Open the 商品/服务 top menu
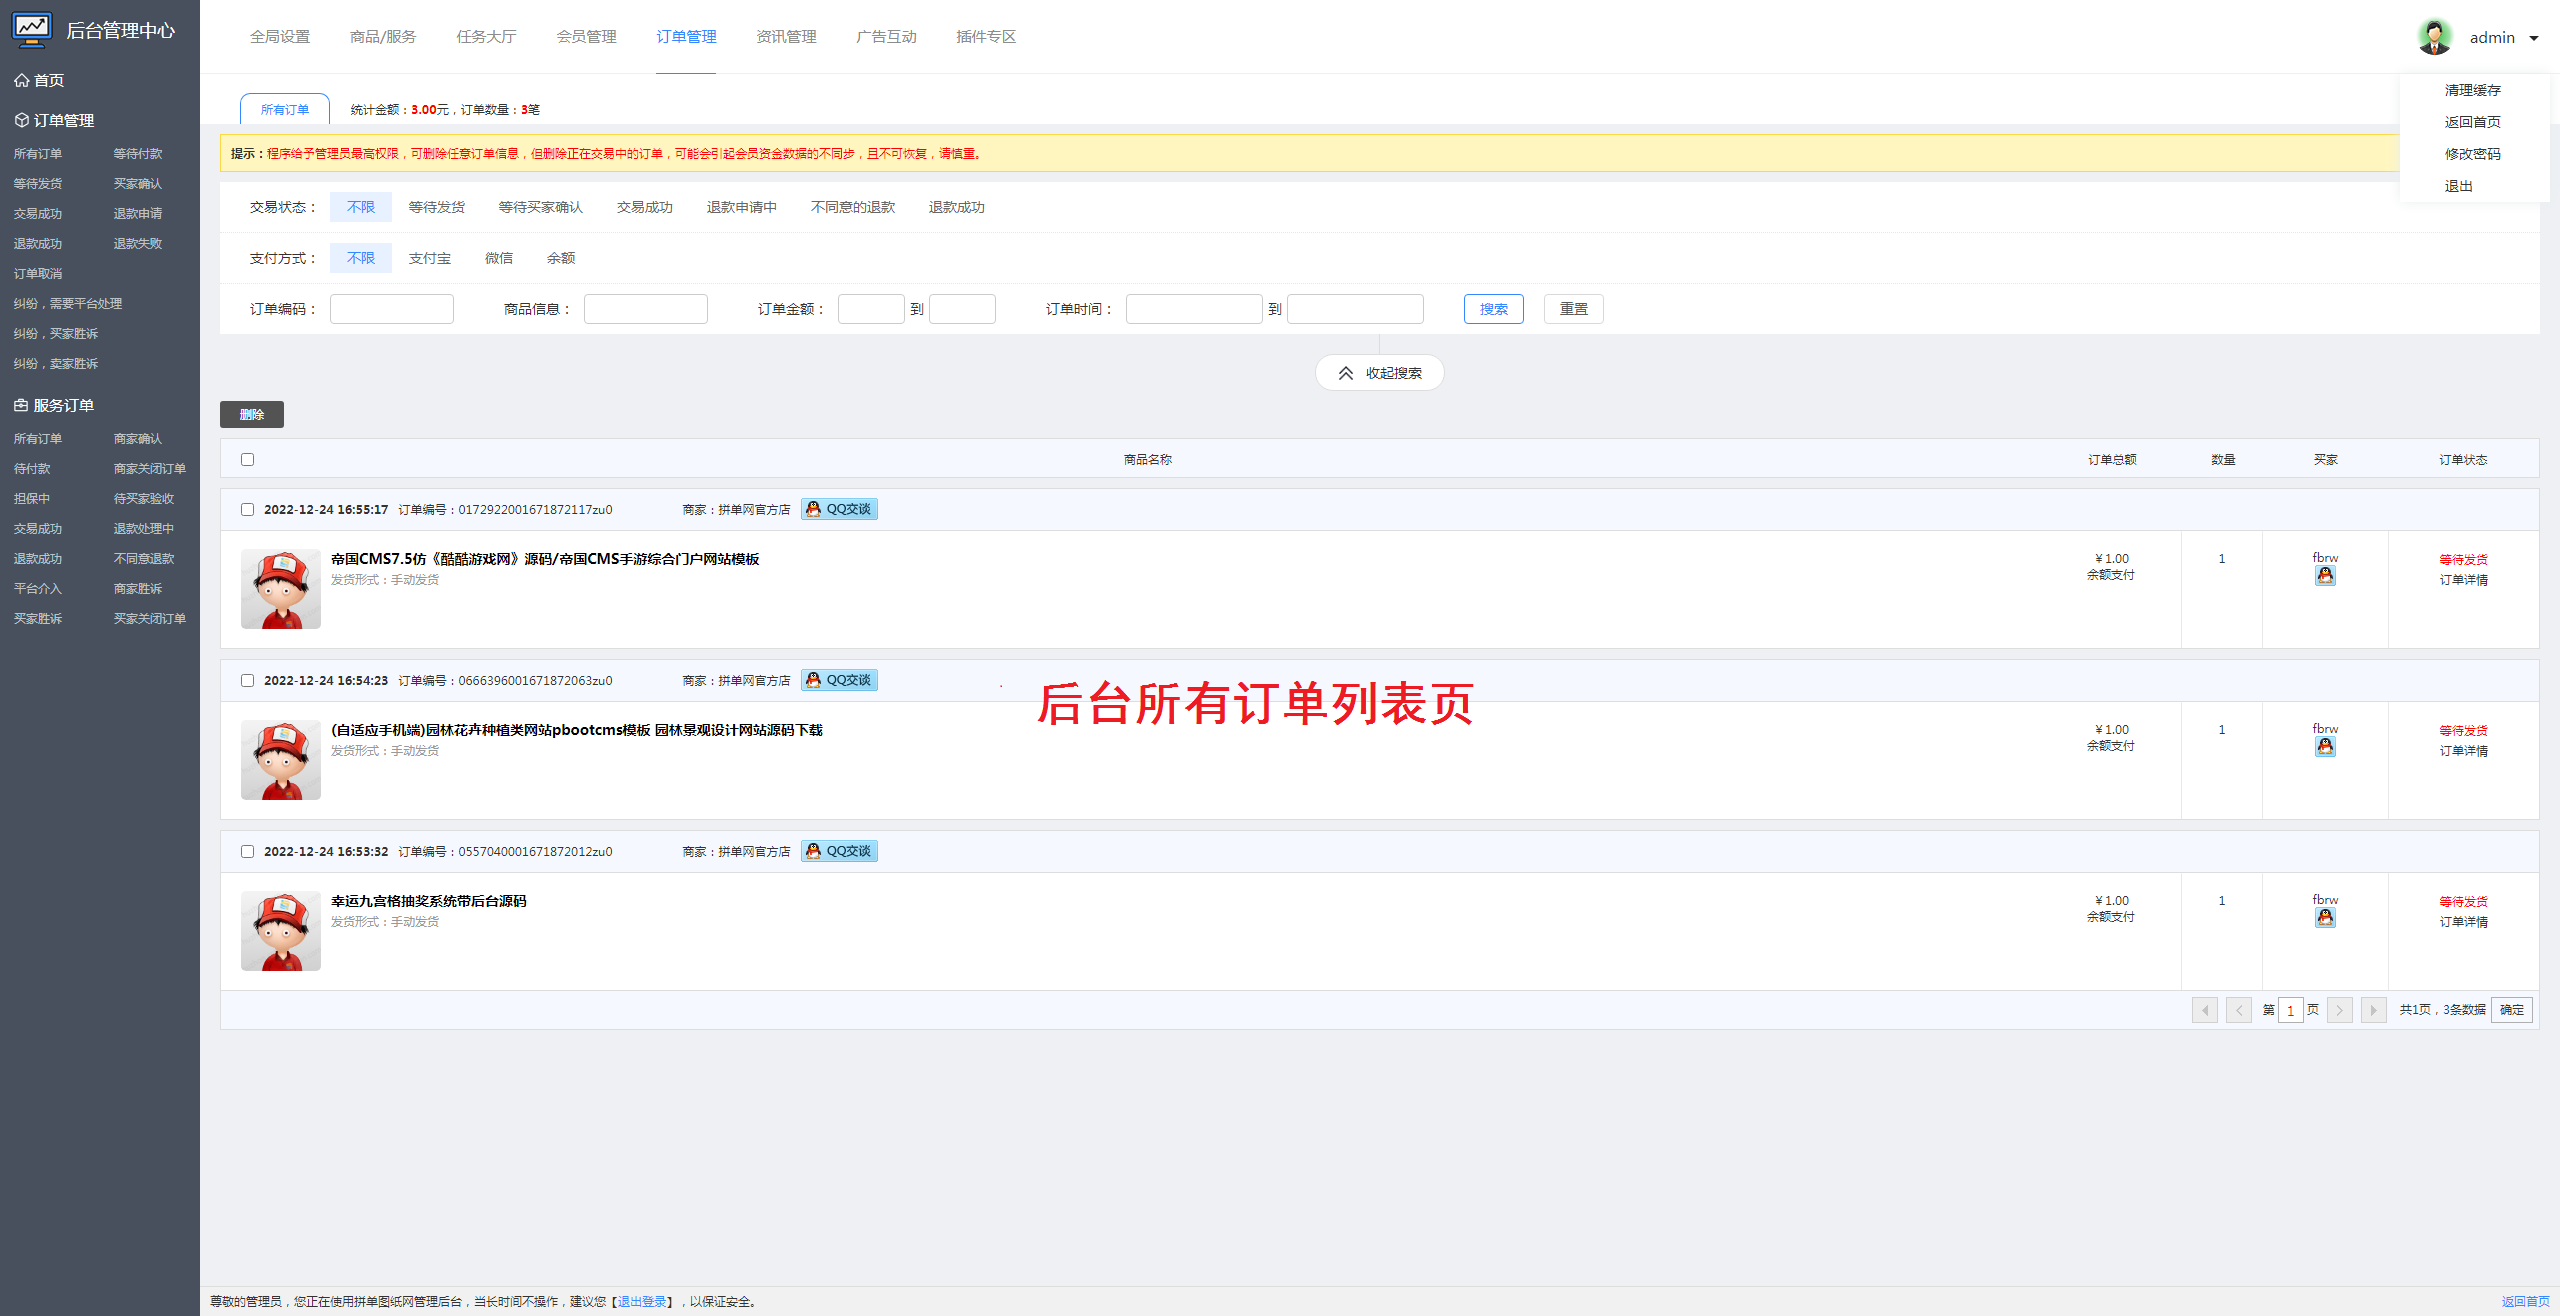Viewport: 2560px width, 1316px height. (x=383, y=37)
